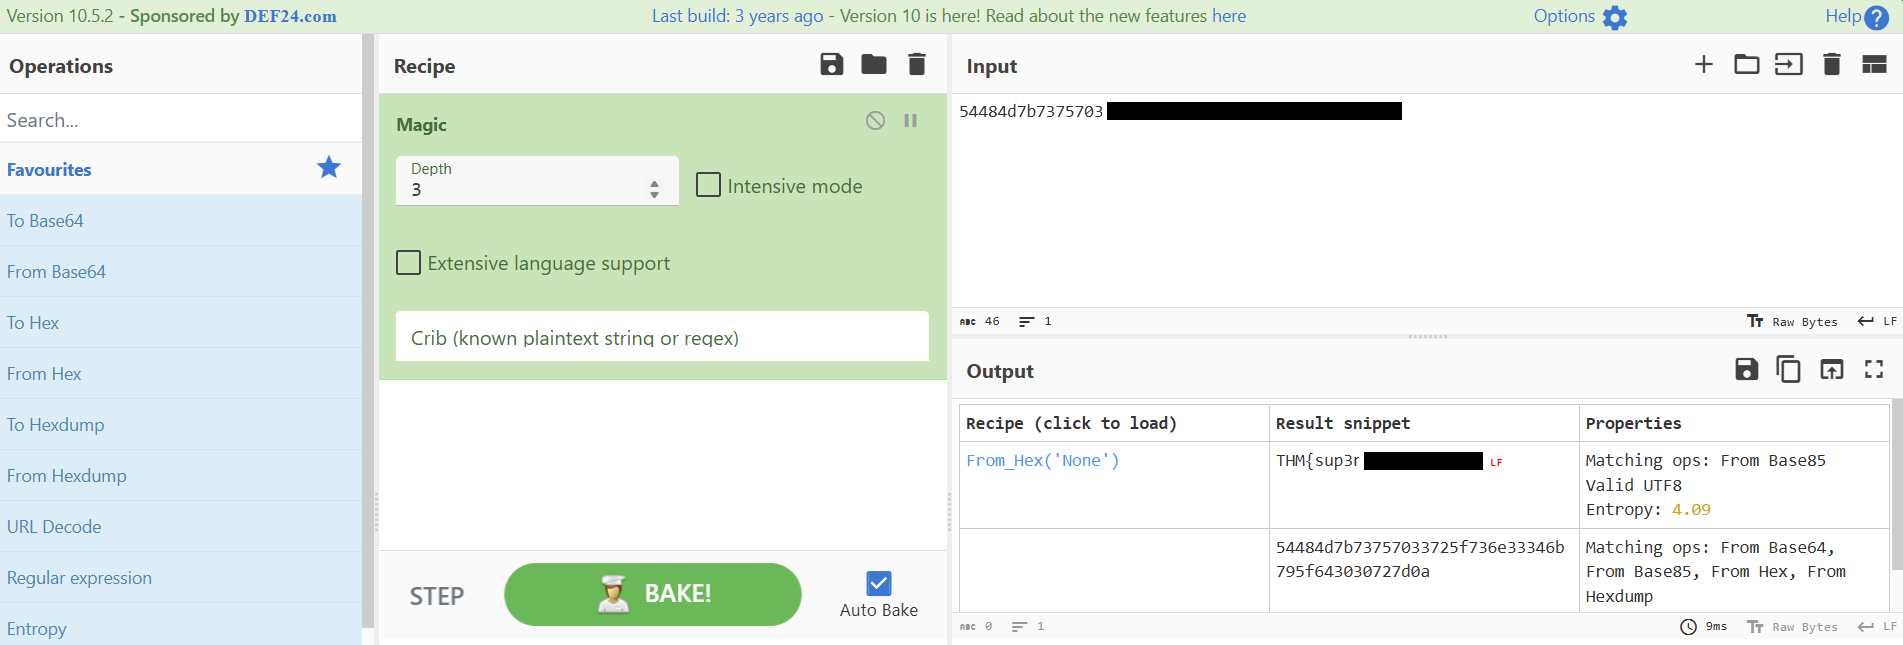Click the output pane vertical scrollbar

[x=1896, y=485]
